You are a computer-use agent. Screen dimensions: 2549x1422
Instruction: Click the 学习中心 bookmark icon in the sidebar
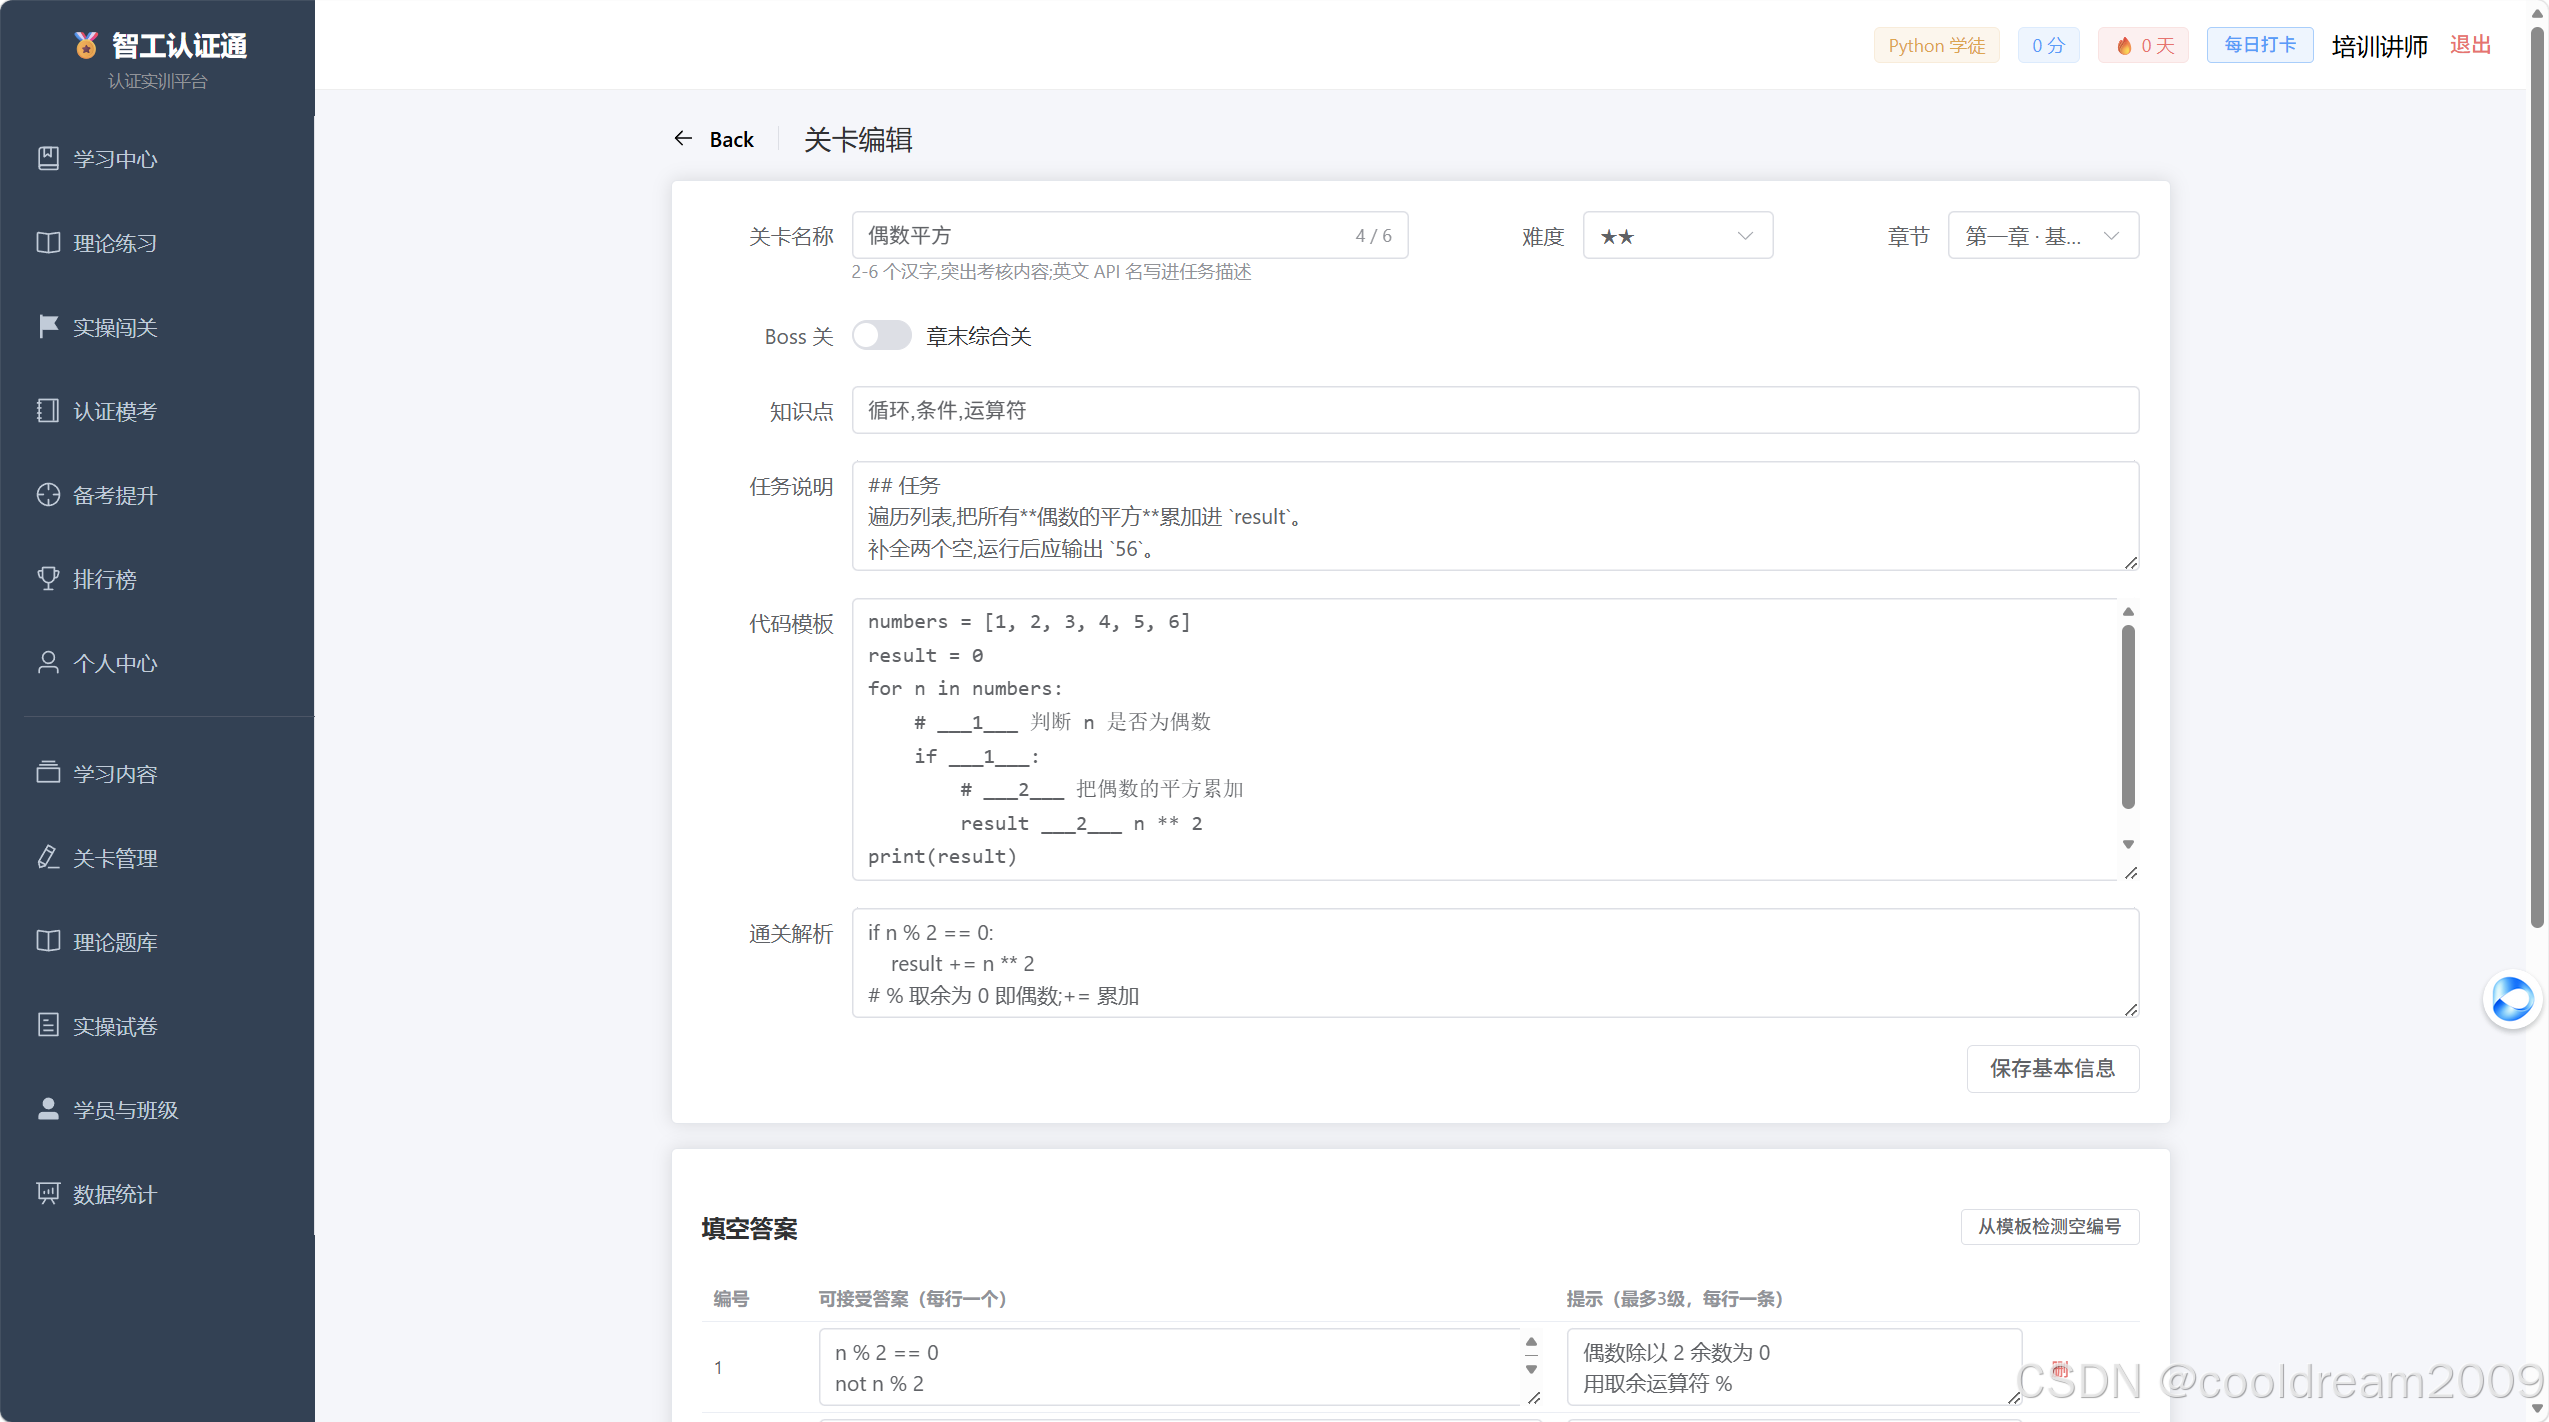(48, 158)
